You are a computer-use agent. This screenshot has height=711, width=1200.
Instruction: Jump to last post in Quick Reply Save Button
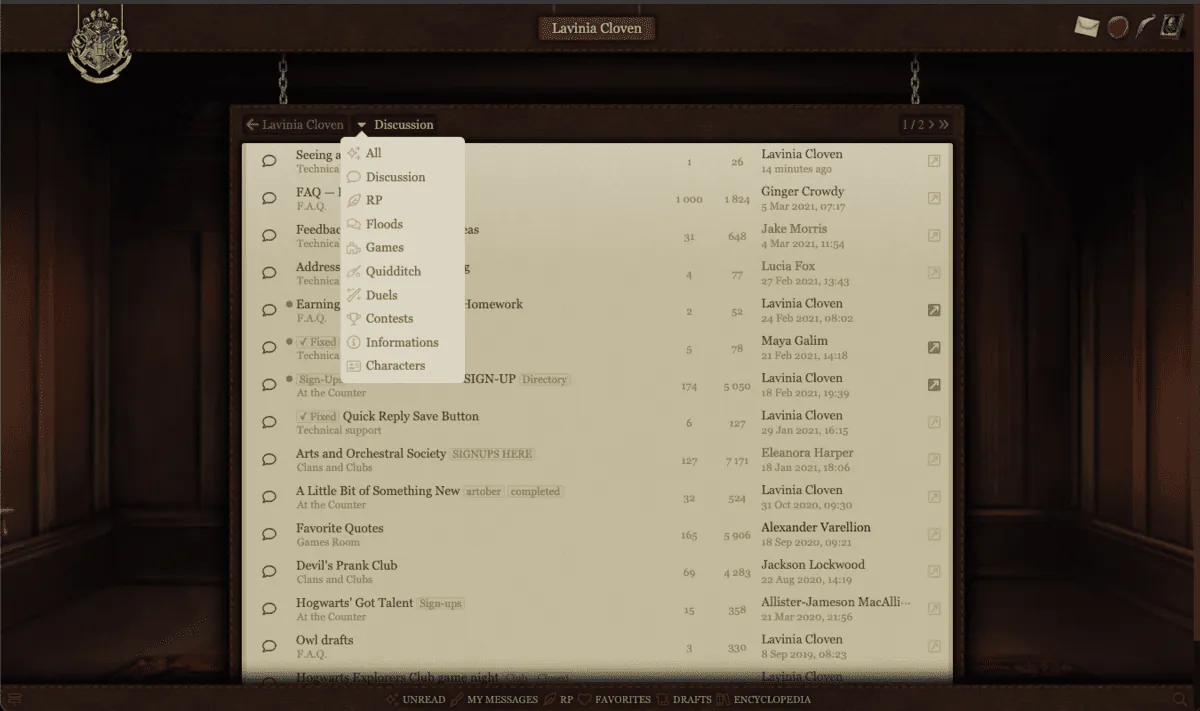pos(934,422)
